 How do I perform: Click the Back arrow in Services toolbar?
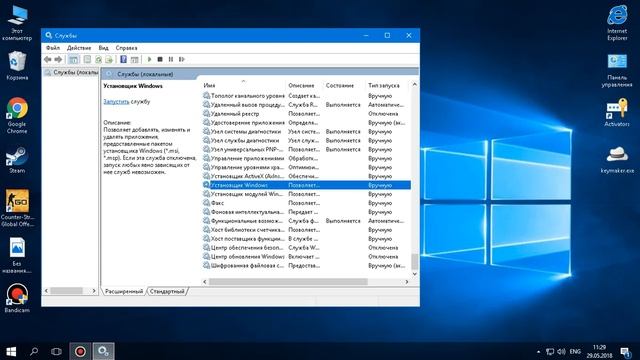tap(48, 60)
